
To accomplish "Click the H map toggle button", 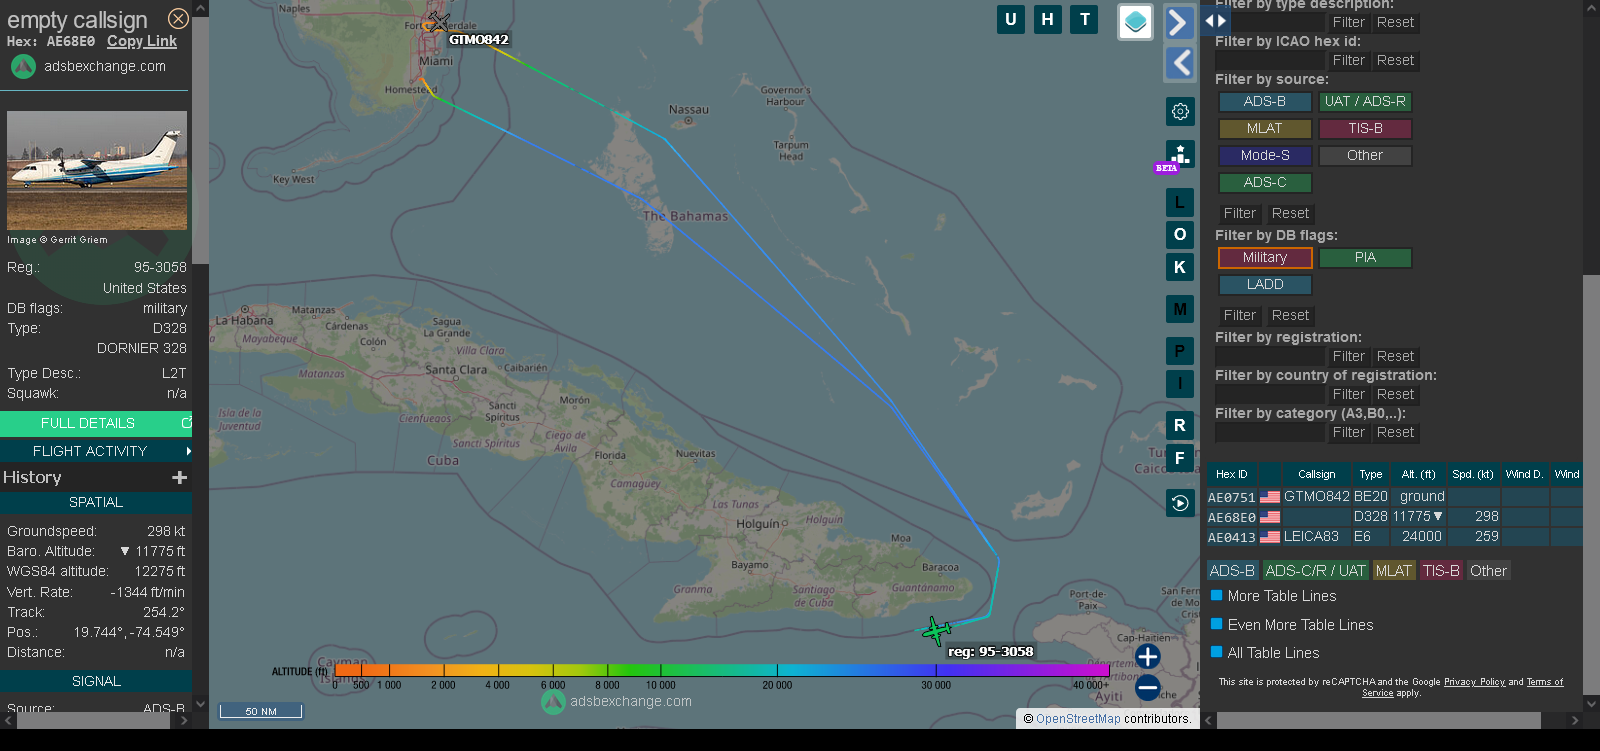I will point(1048,19).
